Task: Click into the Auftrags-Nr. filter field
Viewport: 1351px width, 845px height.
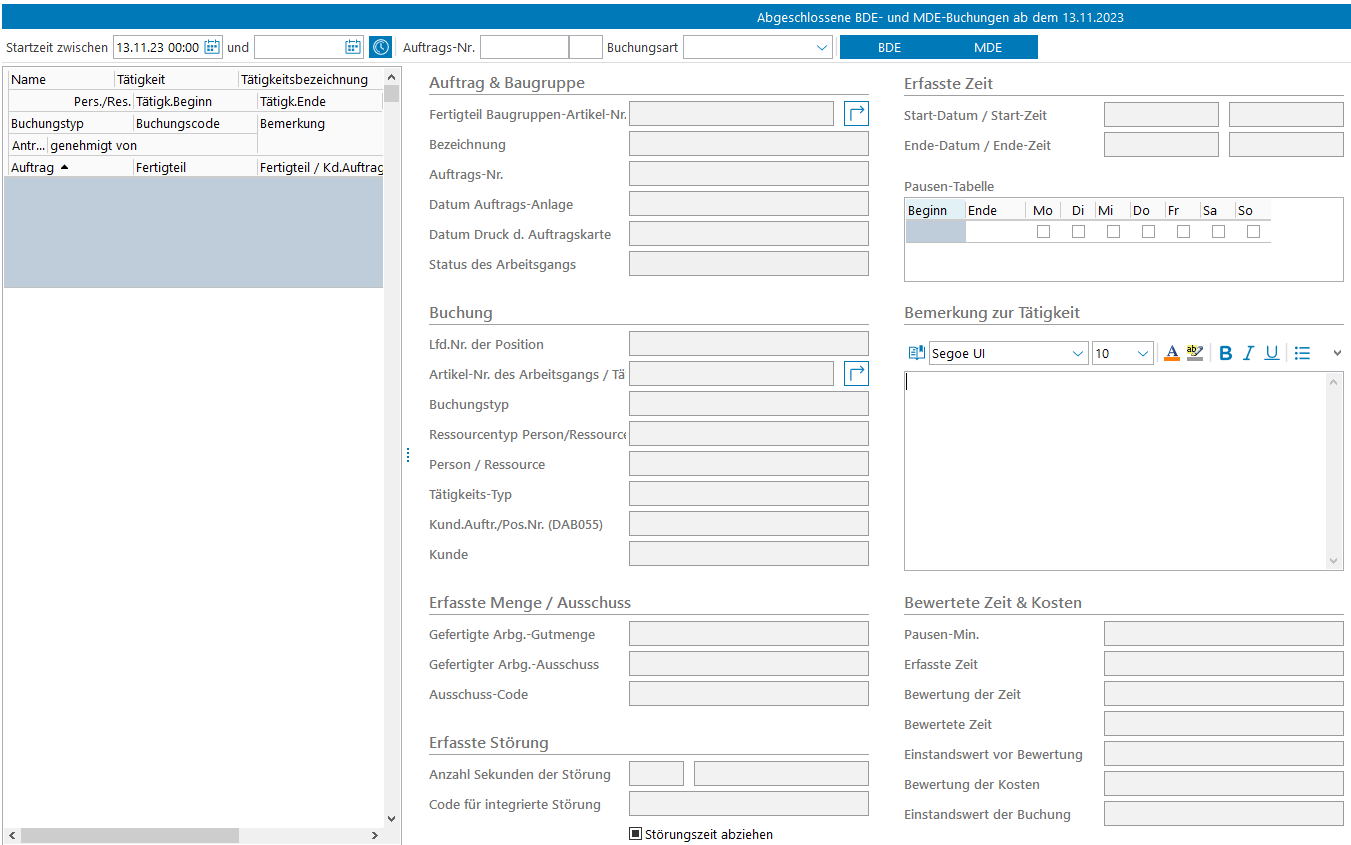Action: click(x=524, y=47)
